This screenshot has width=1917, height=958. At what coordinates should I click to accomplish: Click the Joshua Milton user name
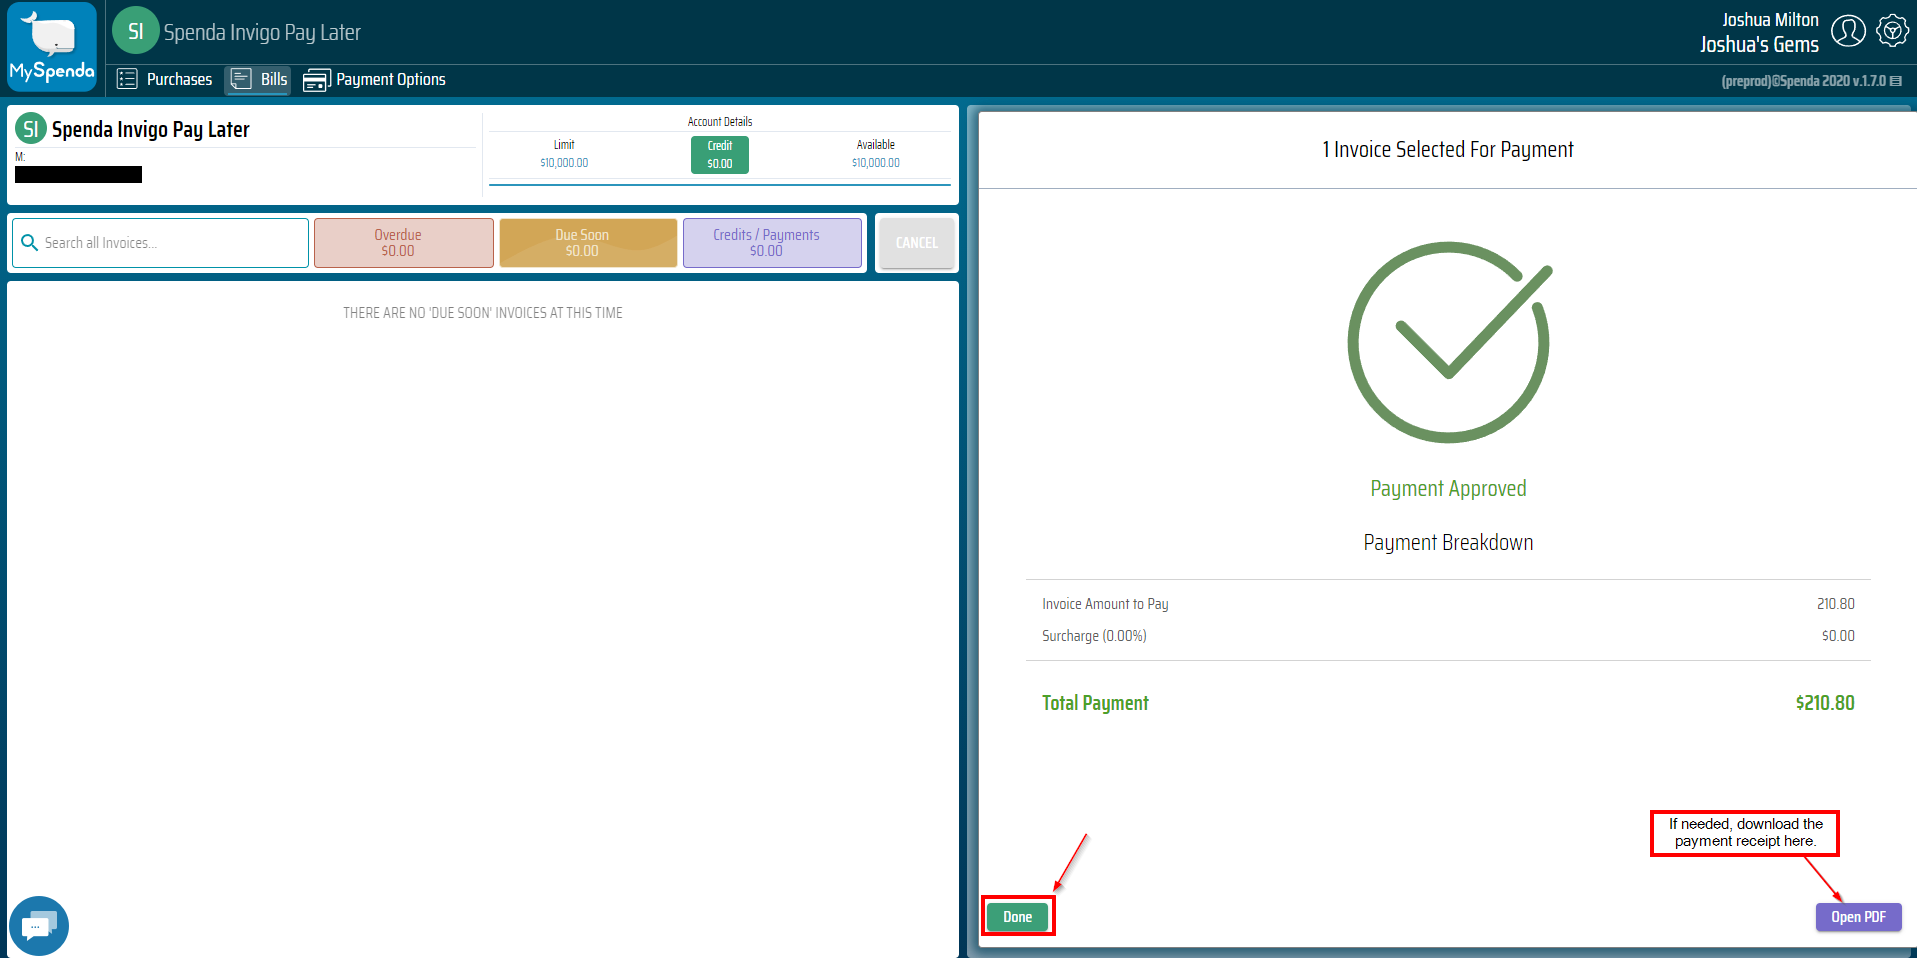click(x=1770, y=19)
